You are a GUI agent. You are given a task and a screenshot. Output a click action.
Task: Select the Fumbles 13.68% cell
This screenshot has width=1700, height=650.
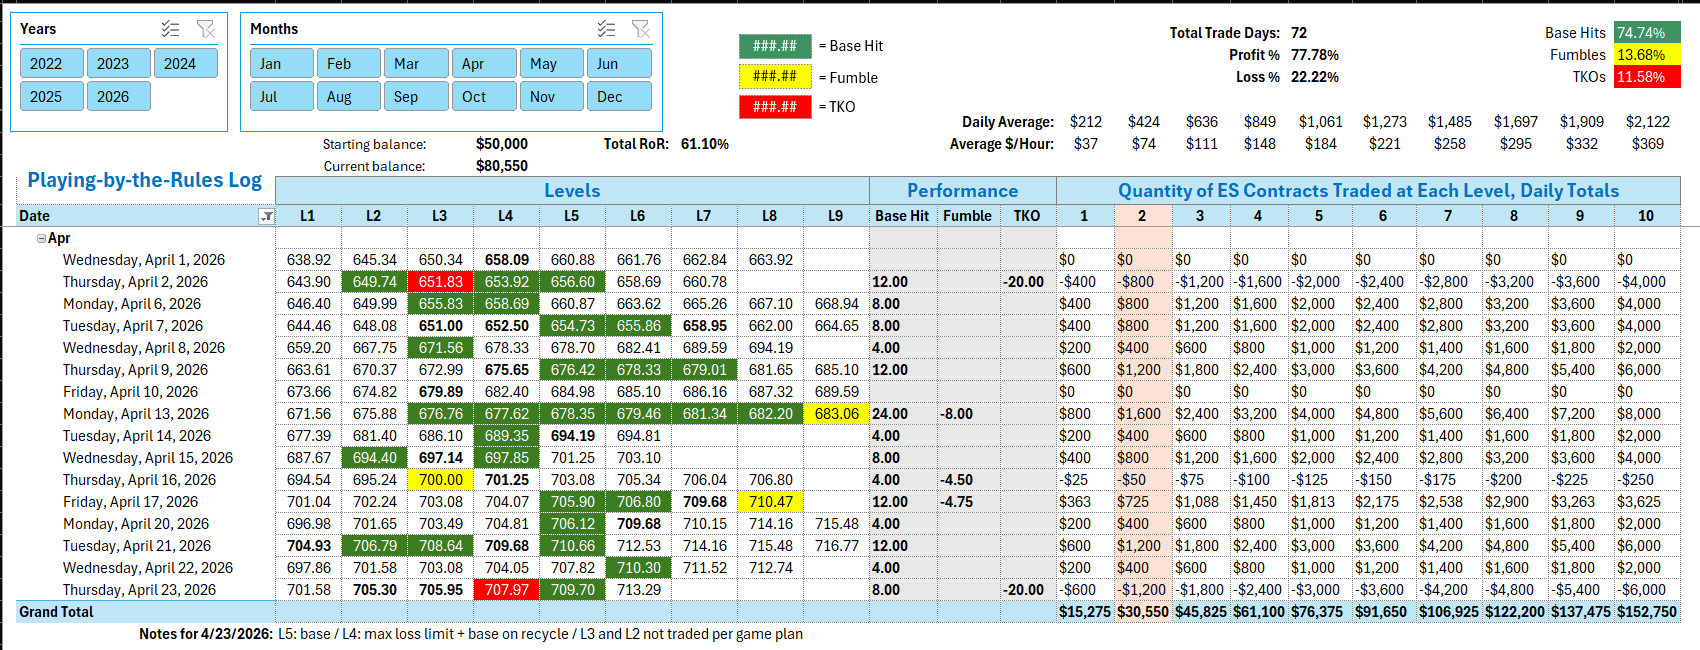[1648, 55]
